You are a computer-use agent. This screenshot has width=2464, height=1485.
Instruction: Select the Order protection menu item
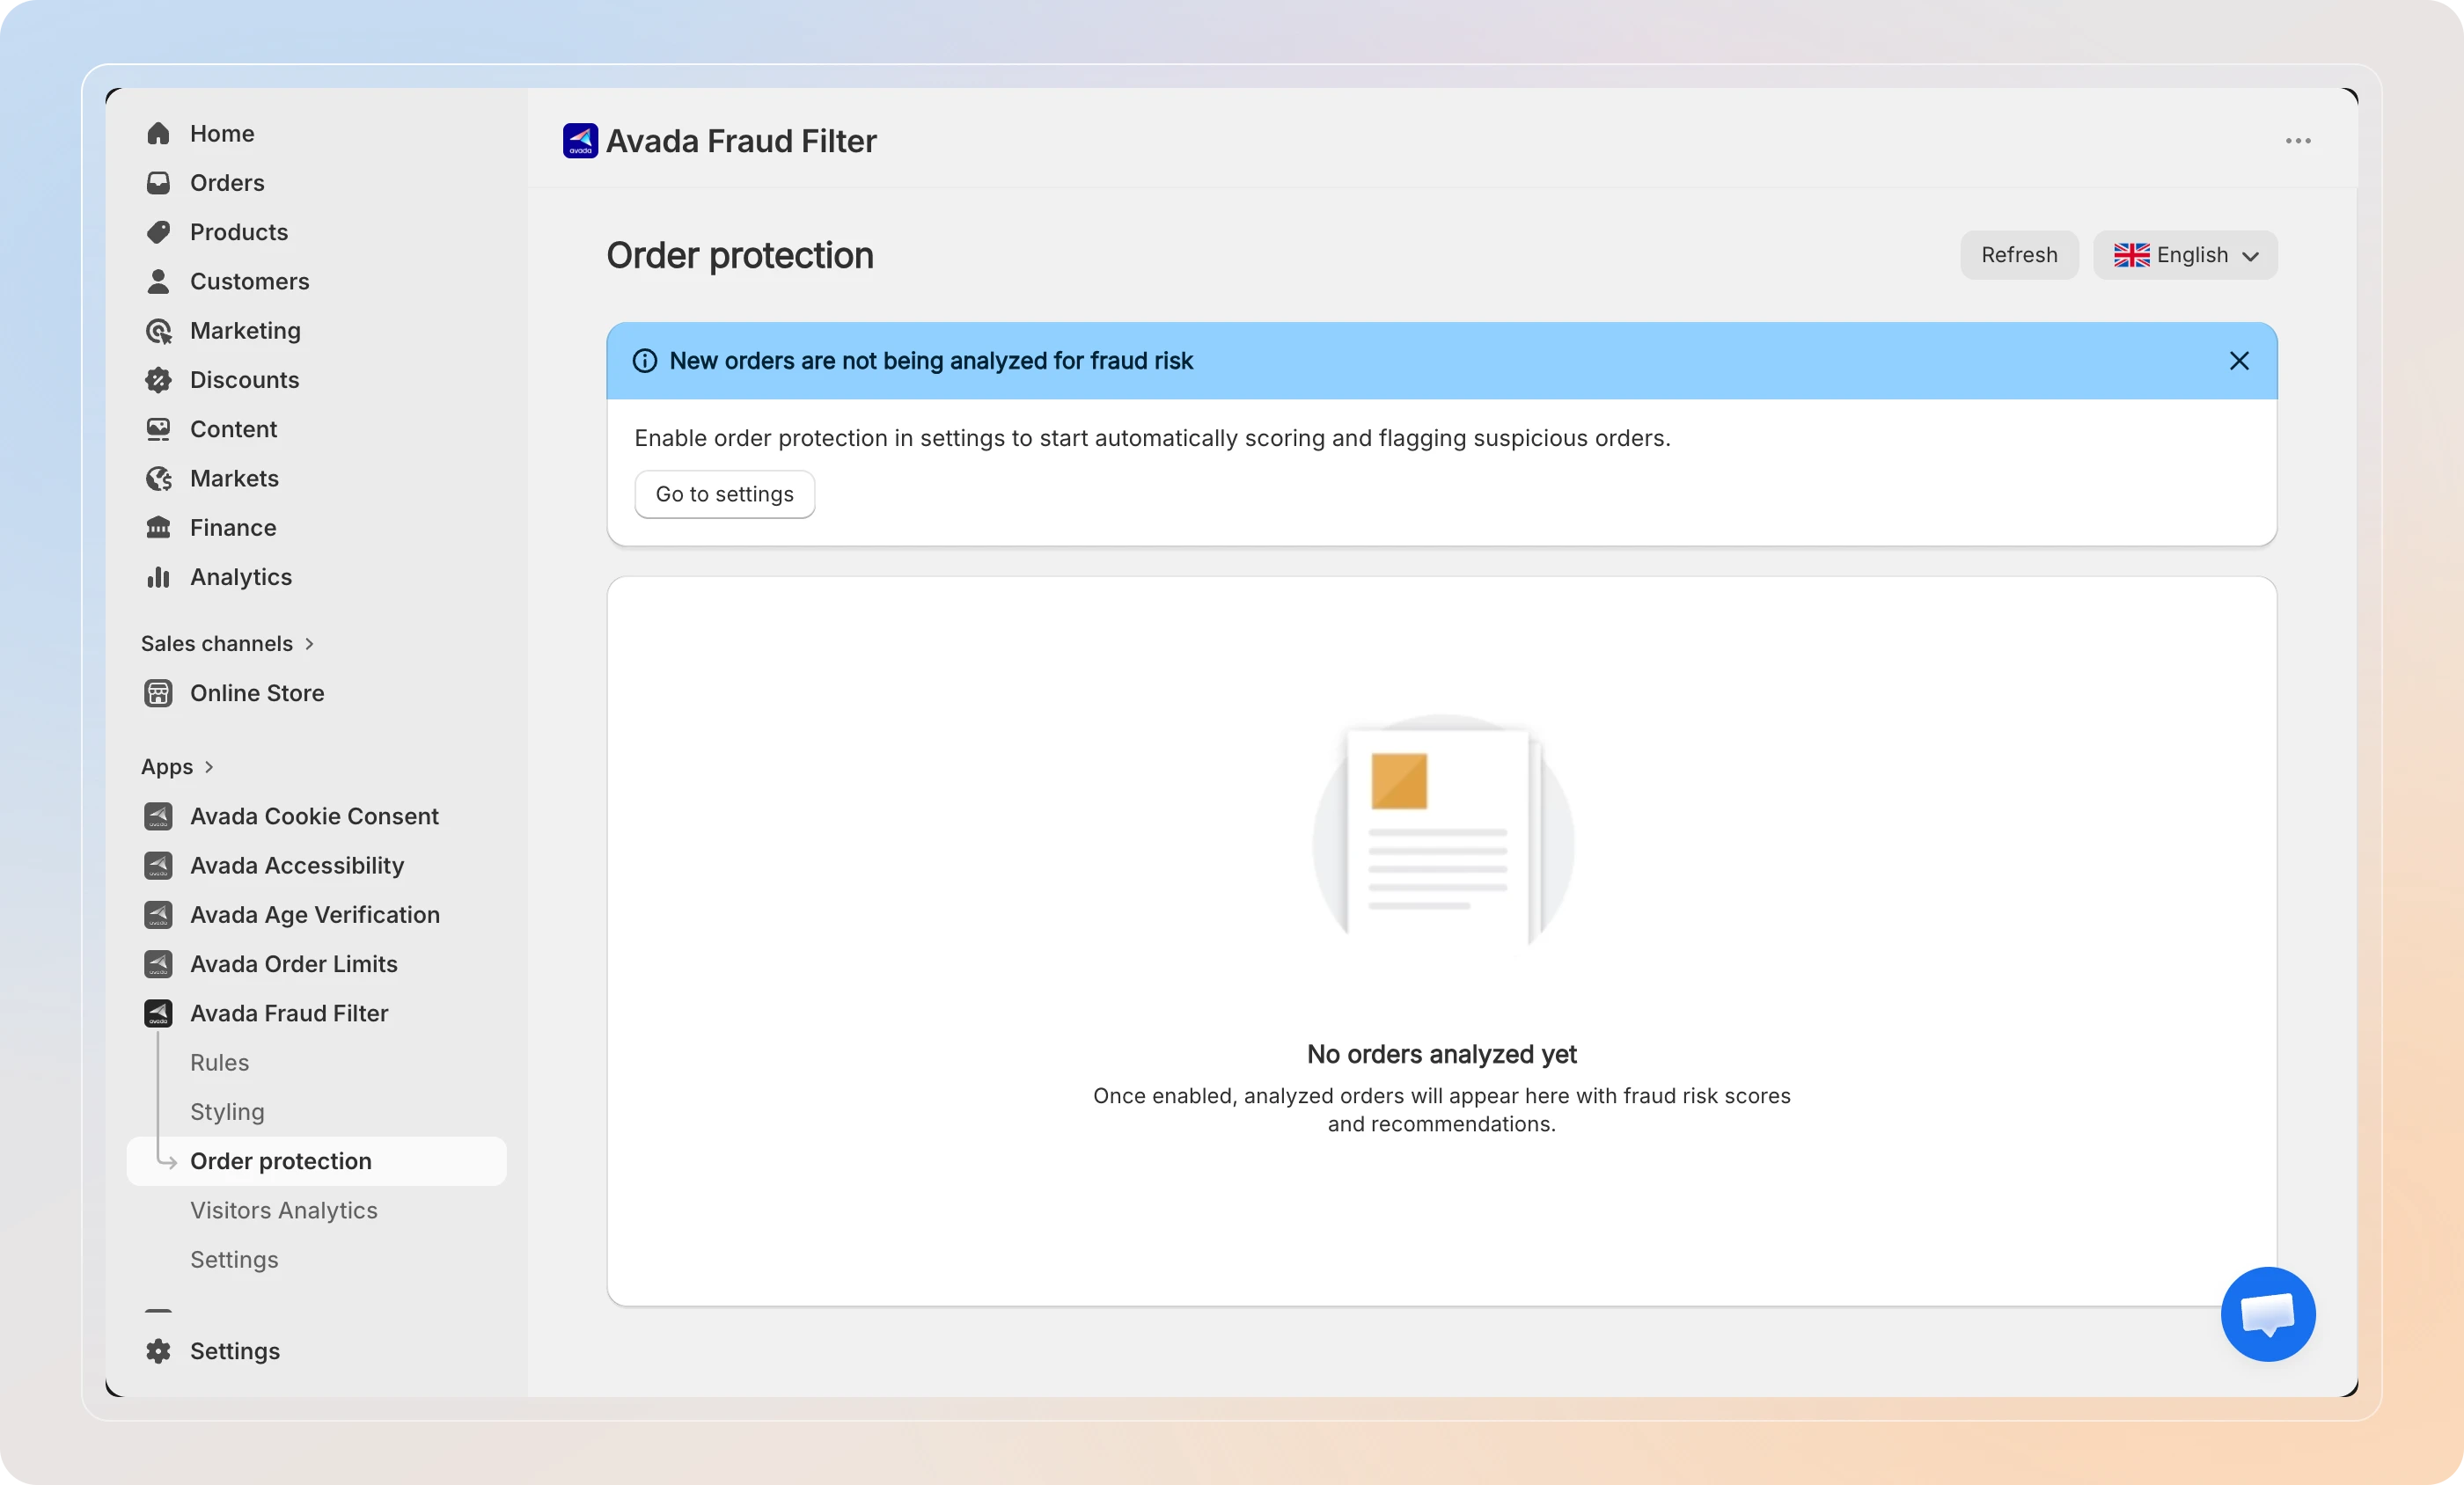click(x=316, y=1161)
